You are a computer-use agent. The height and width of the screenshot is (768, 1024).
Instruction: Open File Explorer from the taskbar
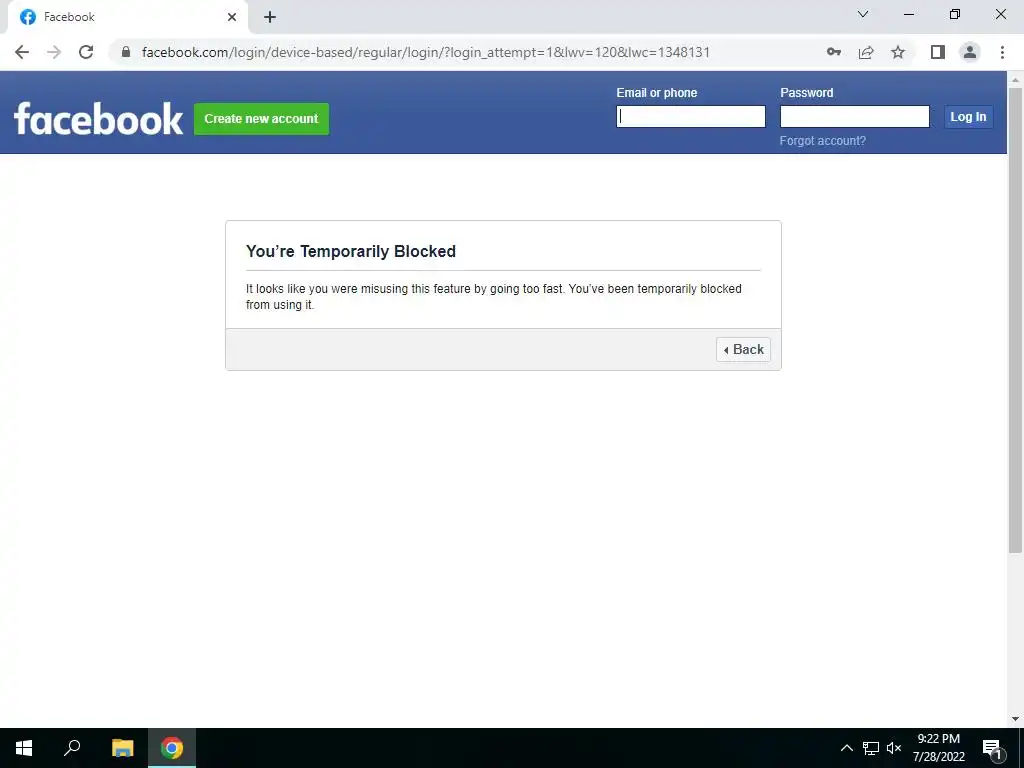pyautogui.click(x=123, y=748)
